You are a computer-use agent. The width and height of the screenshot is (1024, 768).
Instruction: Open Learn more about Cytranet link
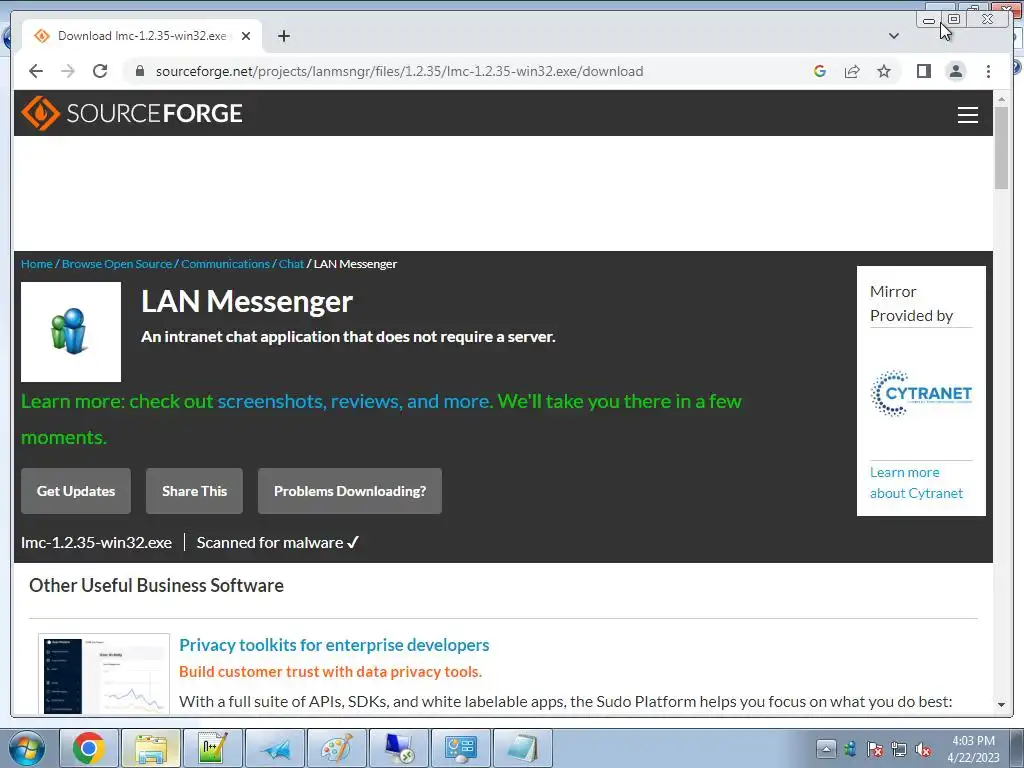click(916, 483)
